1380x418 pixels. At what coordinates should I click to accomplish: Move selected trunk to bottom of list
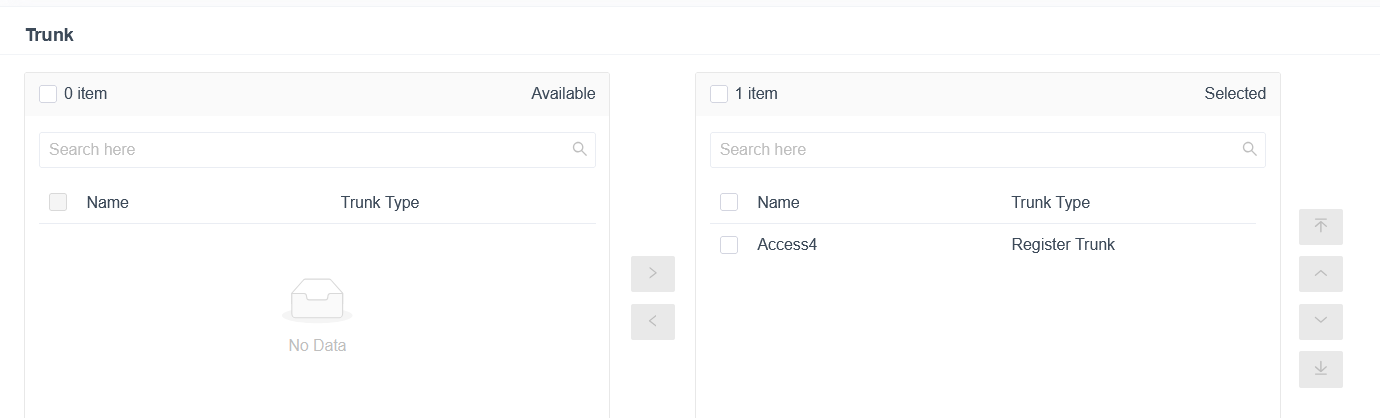coord(1321,369)
